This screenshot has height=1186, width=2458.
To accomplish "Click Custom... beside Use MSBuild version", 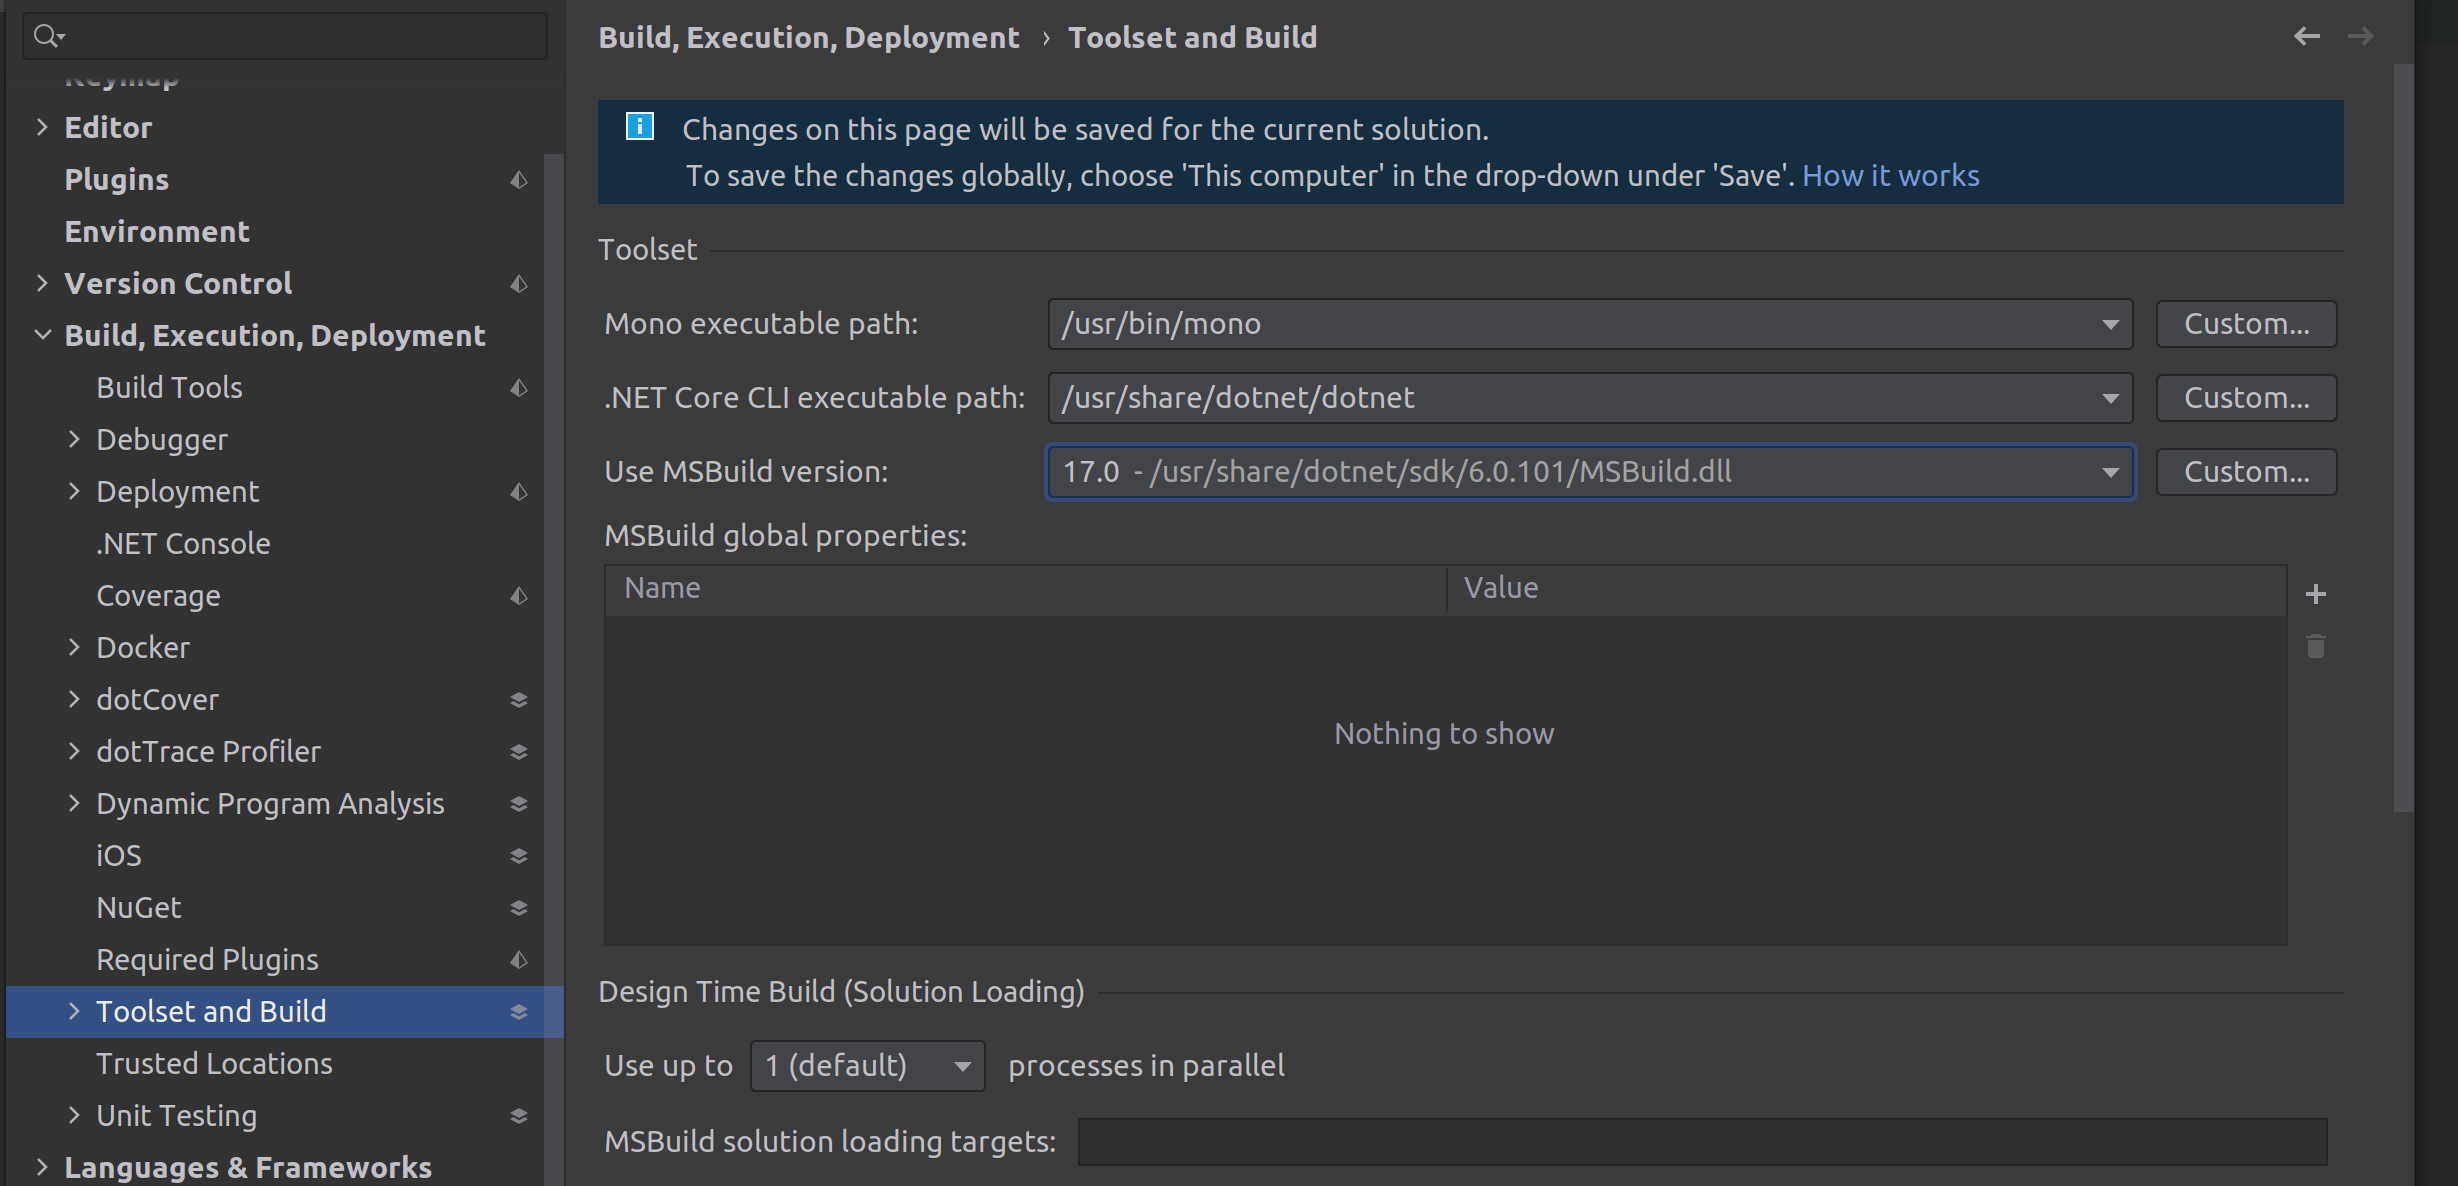I will pos(2246,471).
